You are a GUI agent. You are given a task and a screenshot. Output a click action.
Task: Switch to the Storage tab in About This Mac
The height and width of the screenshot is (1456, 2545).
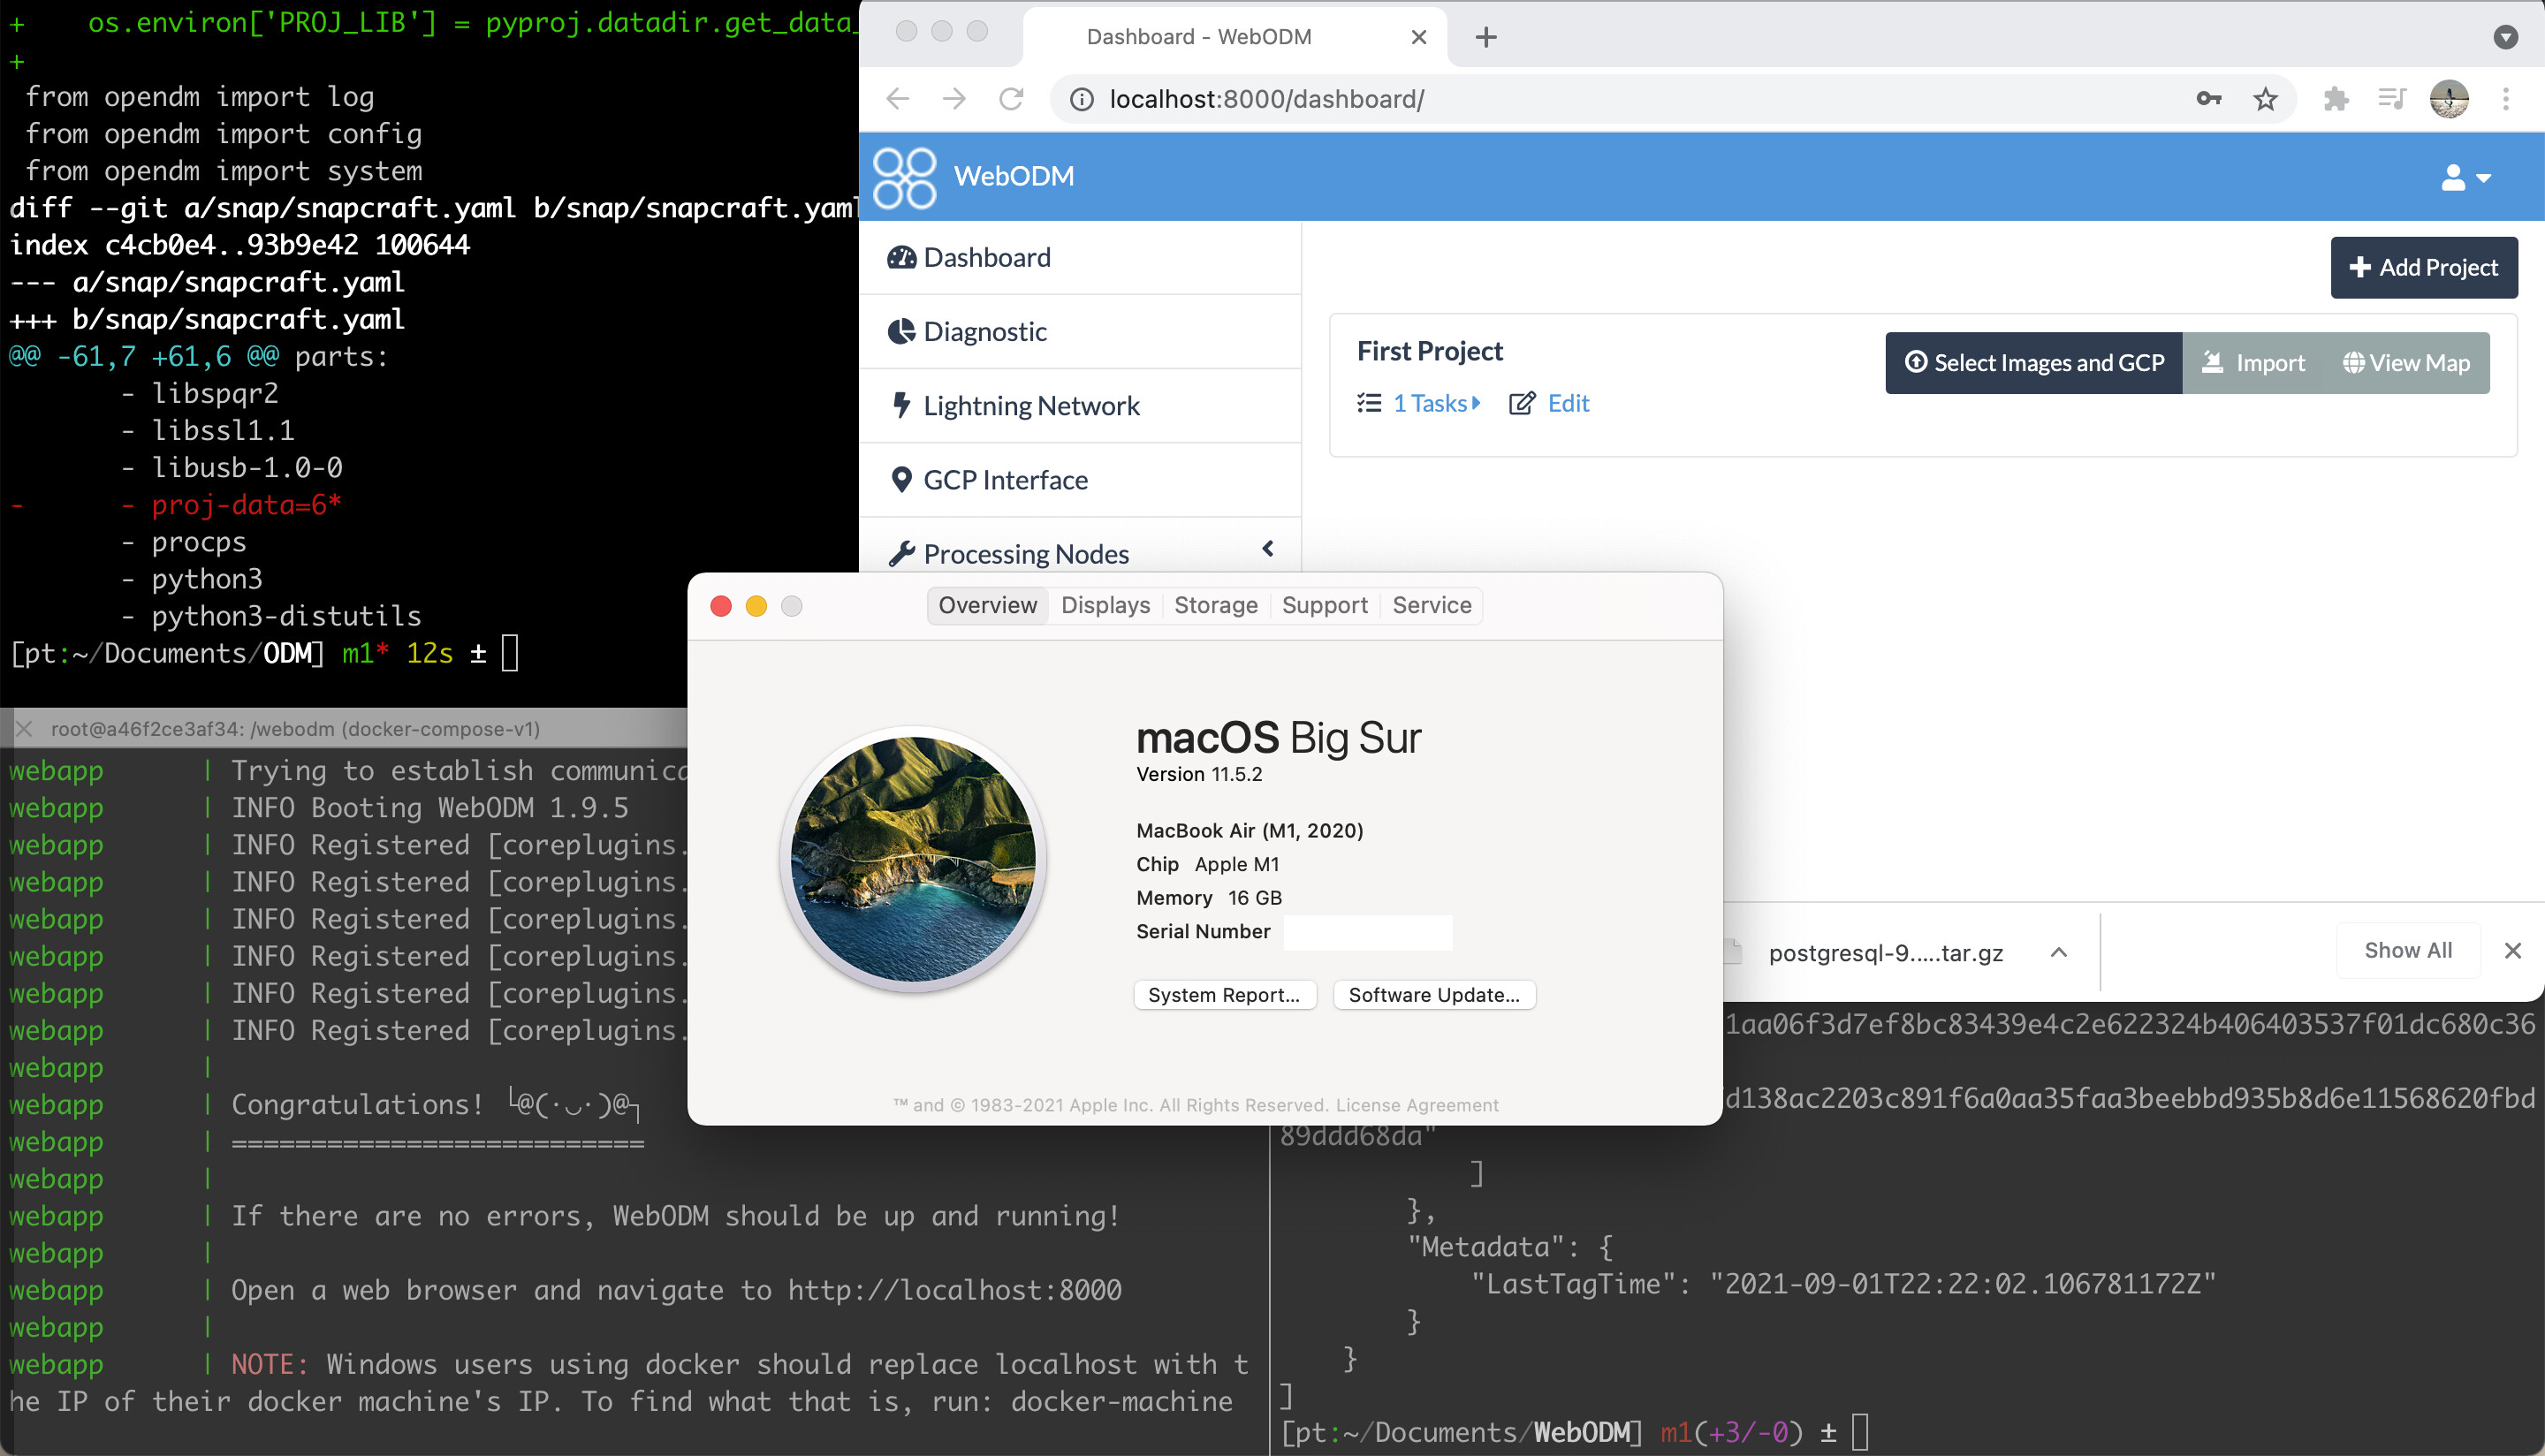point(1215,605)
